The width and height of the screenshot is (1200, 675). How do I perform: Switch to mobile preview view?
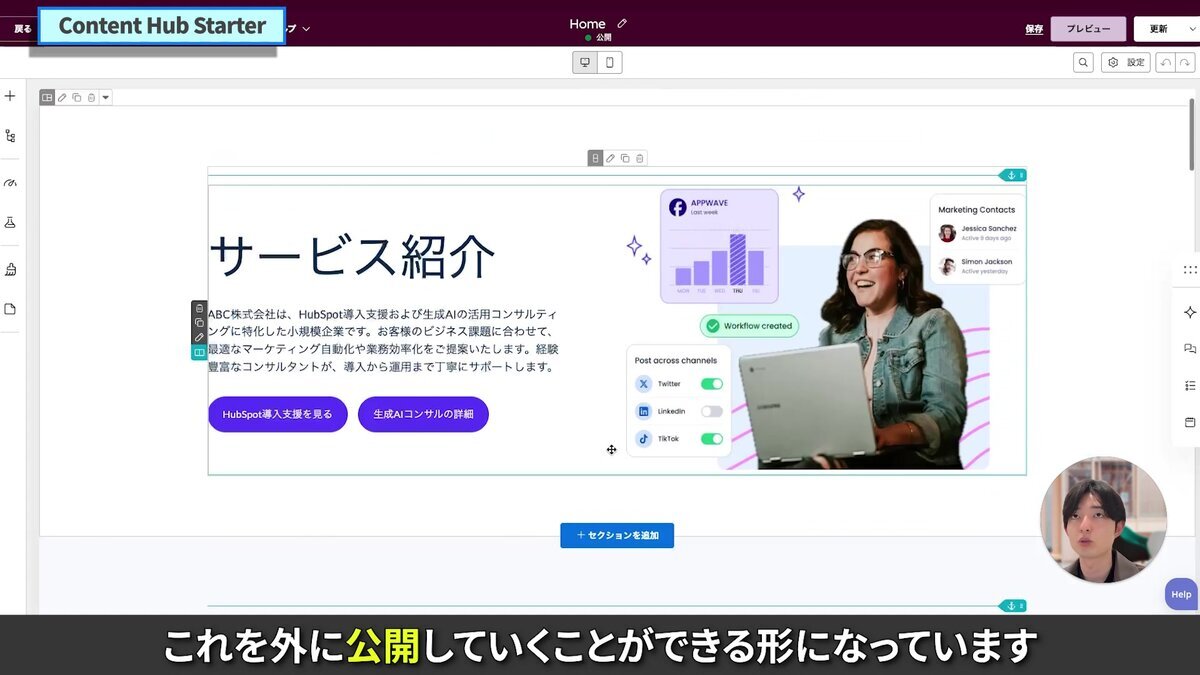pos(610,61)
